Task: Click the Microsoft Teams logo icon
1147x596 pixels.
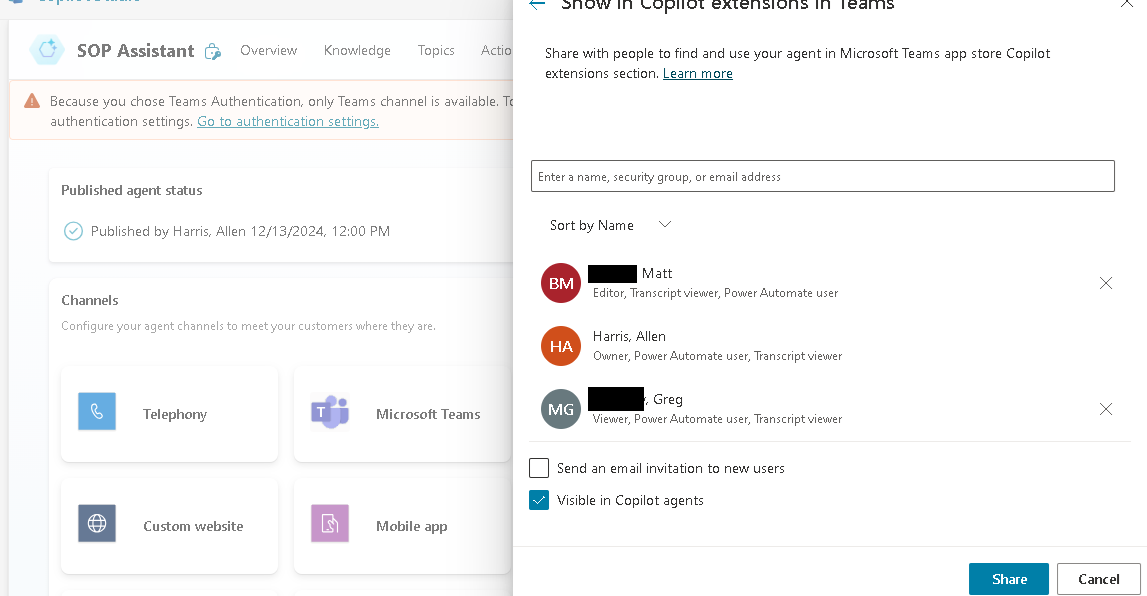Action: (329, 412)
